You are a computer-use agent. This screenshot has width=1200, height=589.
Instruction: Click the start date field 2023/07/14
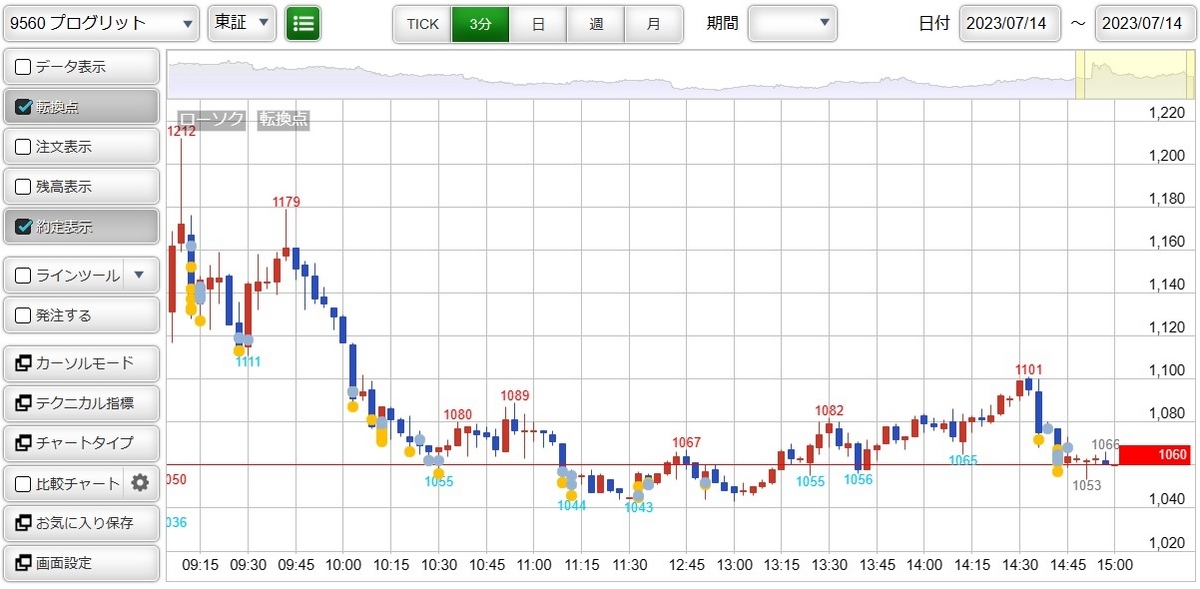click(x=1010, y=23)
